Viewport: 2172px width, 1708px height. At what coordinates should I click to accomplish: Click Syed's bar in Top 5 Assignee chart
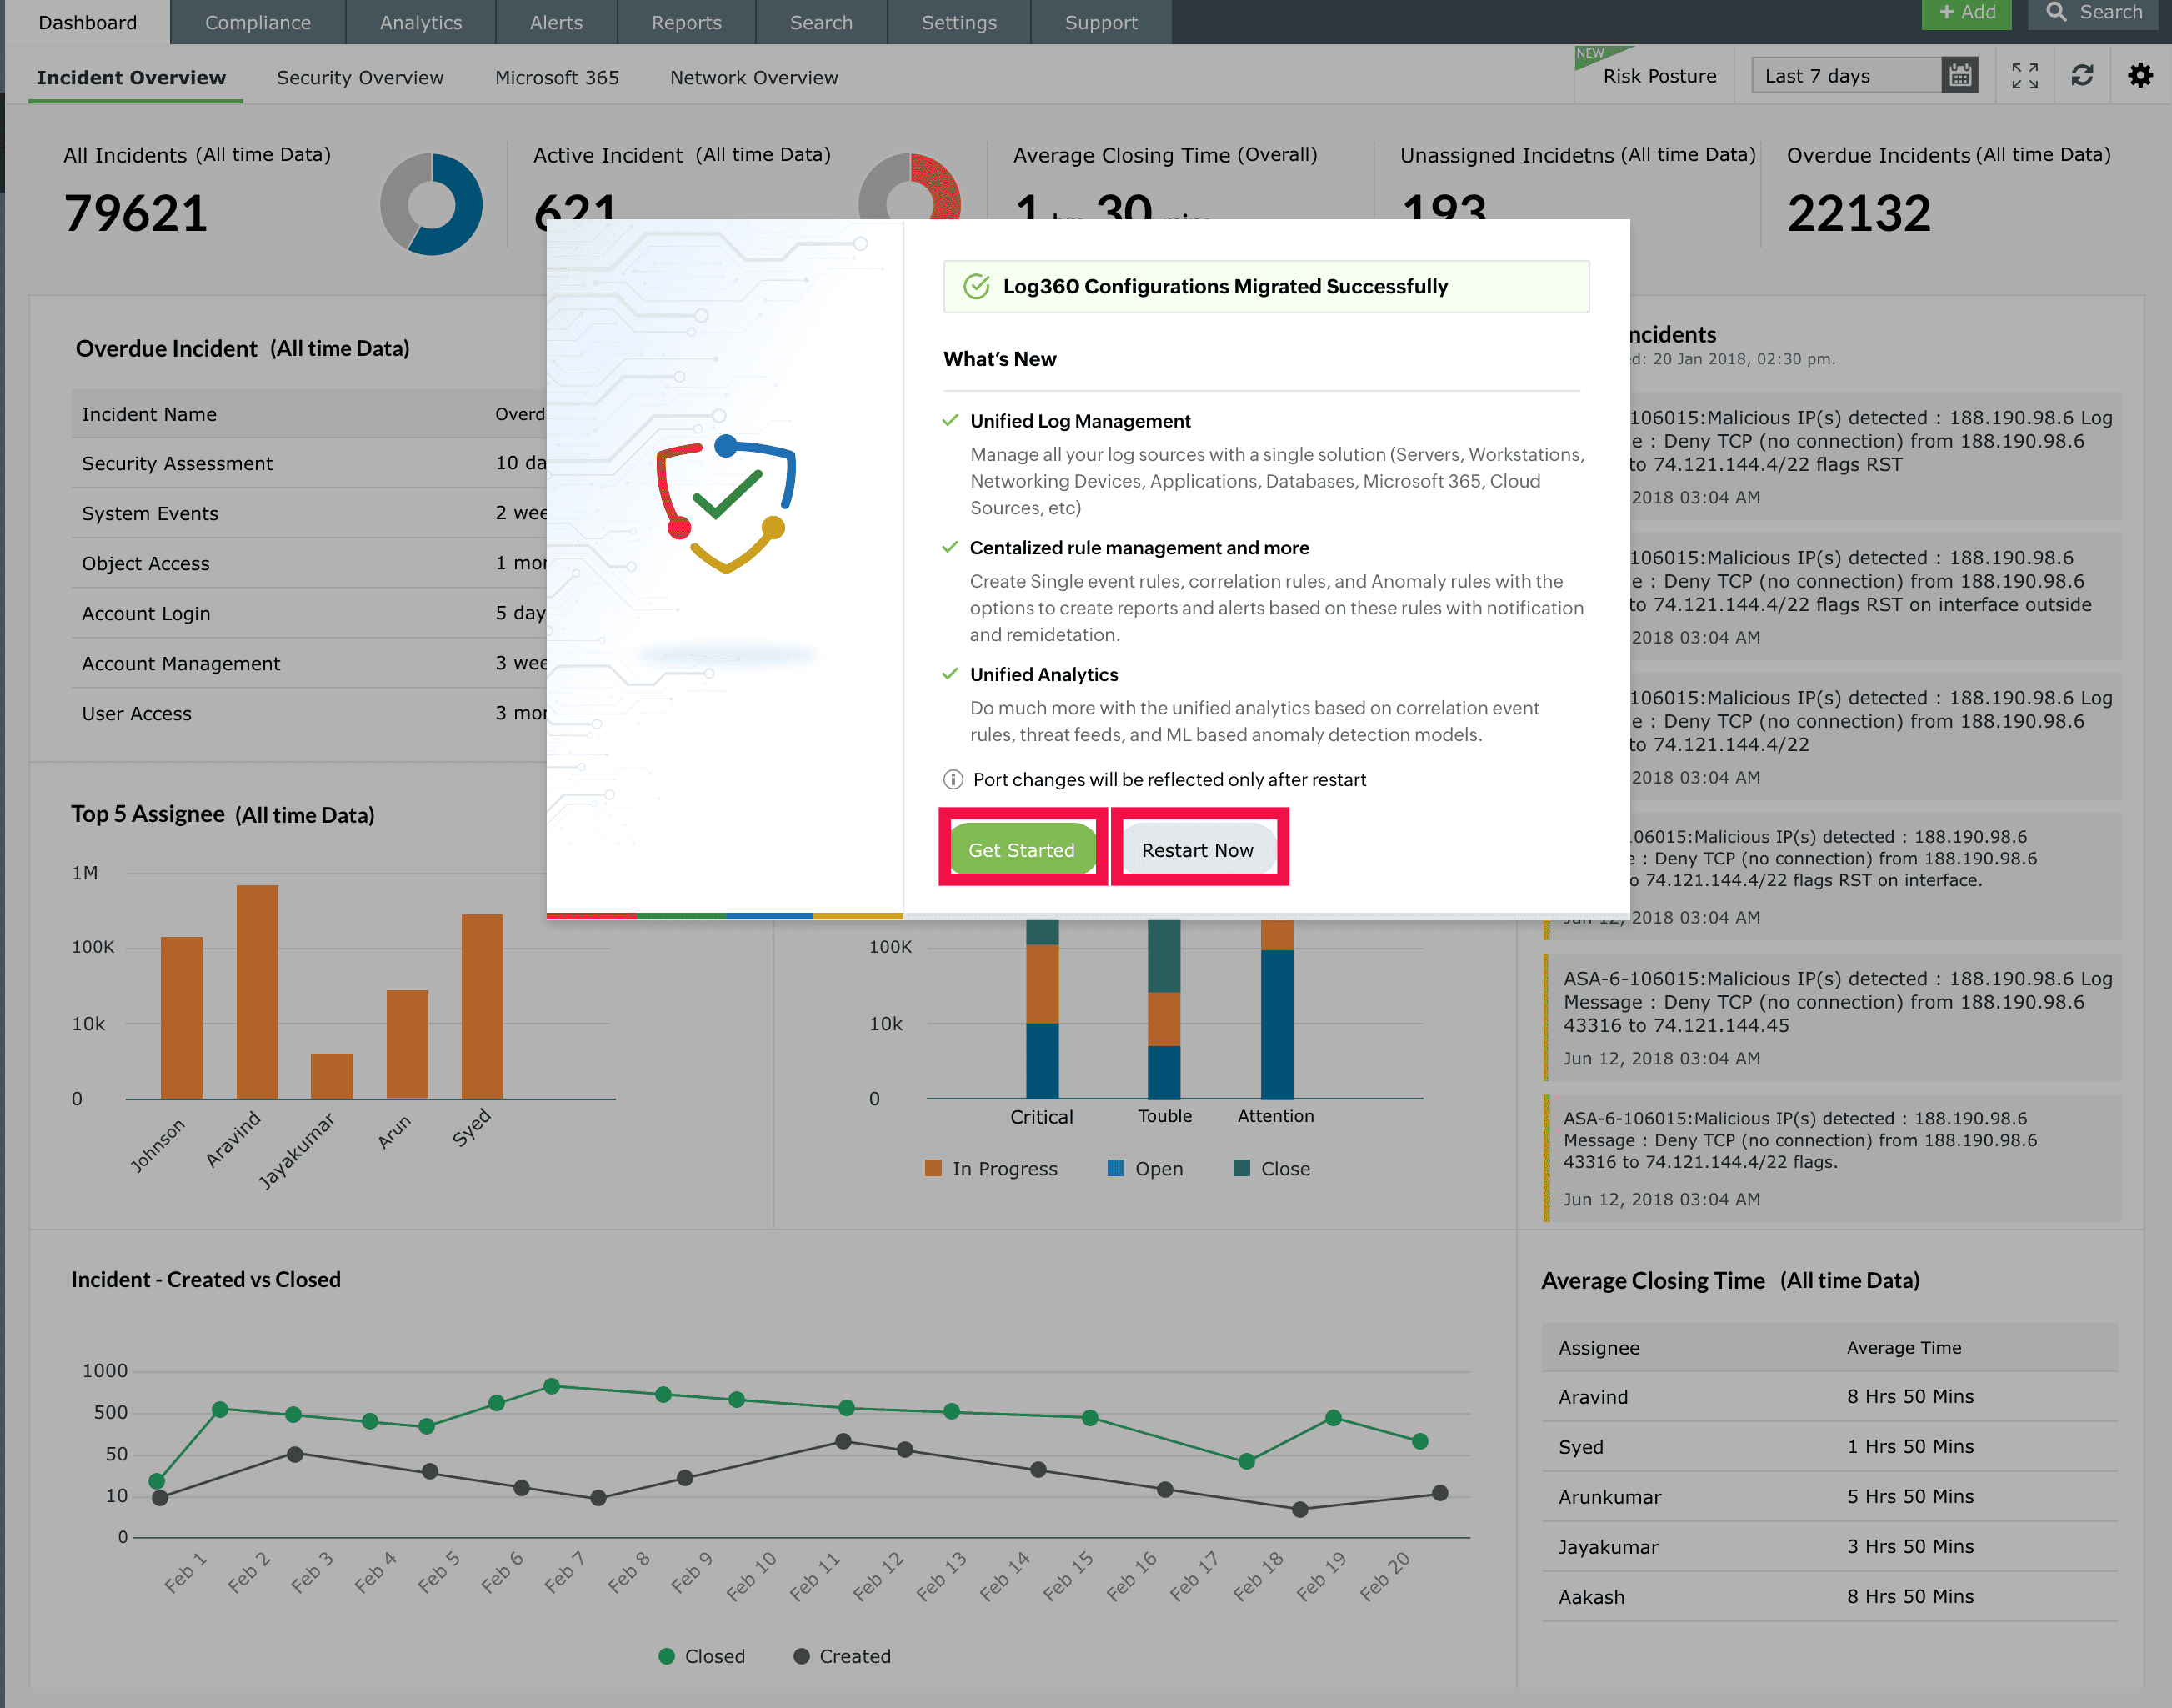click(x=482, y=1006)
